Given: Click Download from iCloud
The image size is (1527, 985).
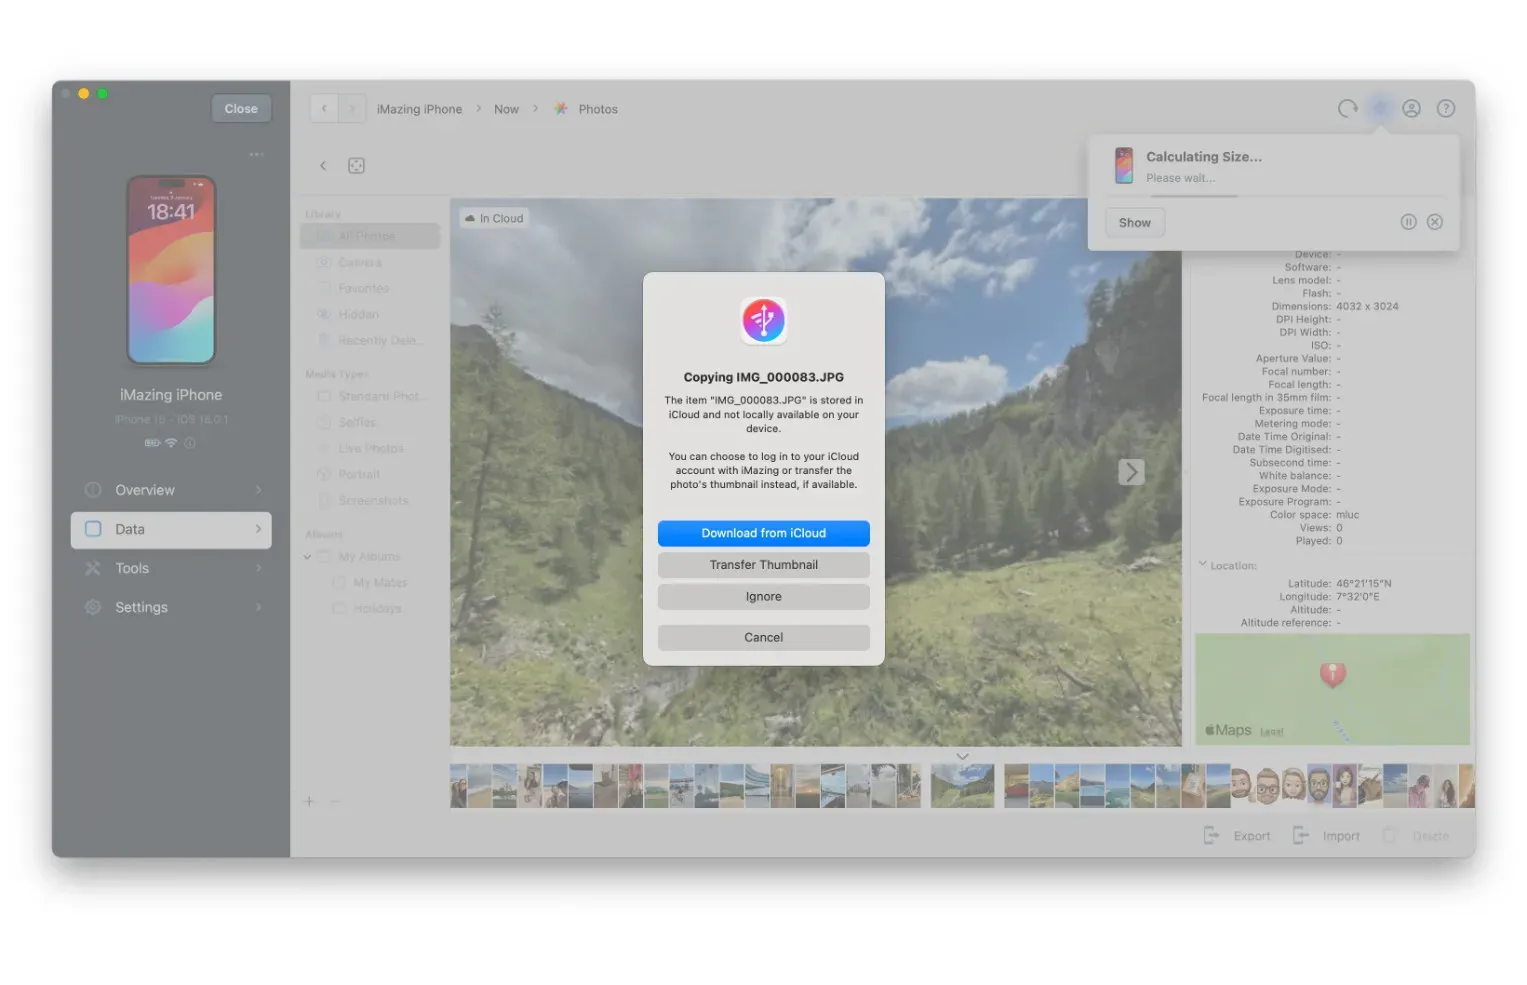Looking at the screenshot, I should point(763,533).
